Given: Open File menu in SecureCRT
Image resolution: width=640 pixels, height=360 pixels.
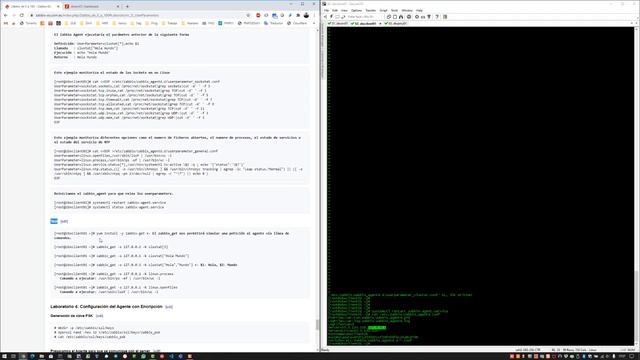Looking at the screenshot, I should click(327, 10).
